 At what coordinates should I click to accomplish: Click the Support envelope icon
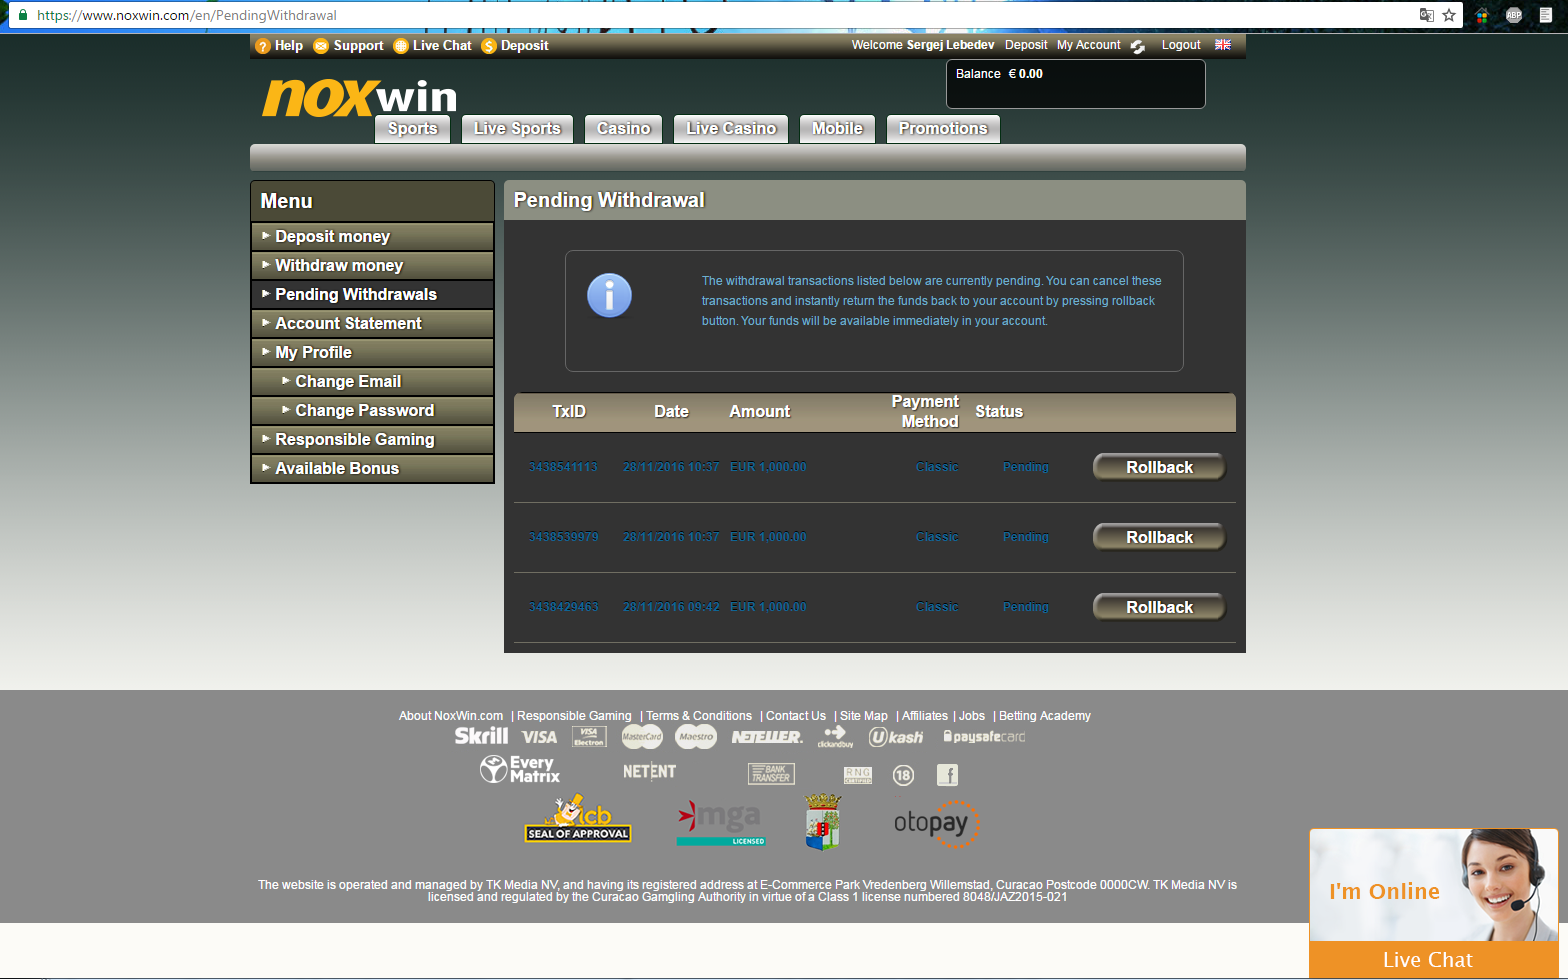point(321,46)
